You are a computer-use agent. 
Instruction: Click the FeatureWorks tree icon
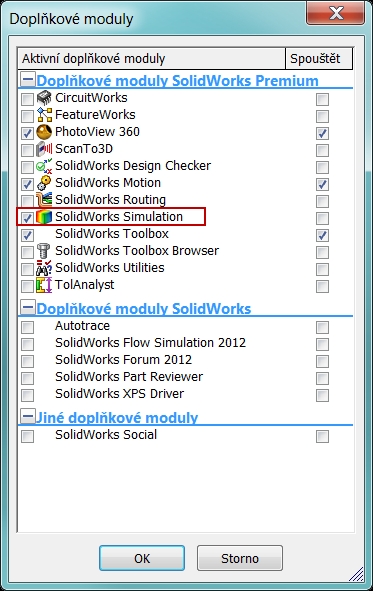pos(44,115)
